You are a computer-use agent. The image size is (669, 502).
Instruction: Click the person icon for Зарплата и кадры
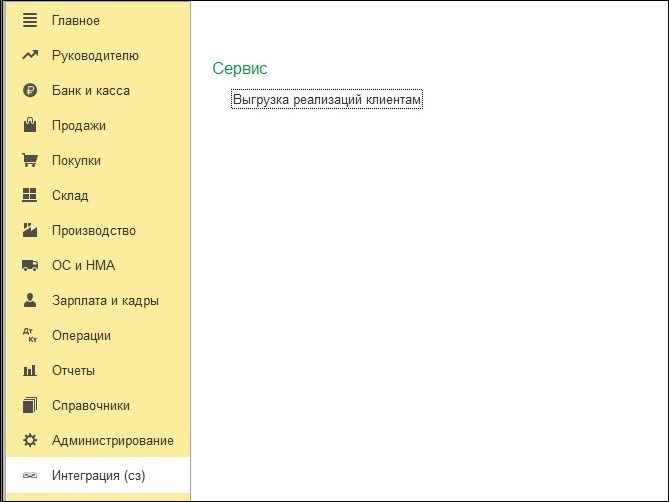pos(30,301)
